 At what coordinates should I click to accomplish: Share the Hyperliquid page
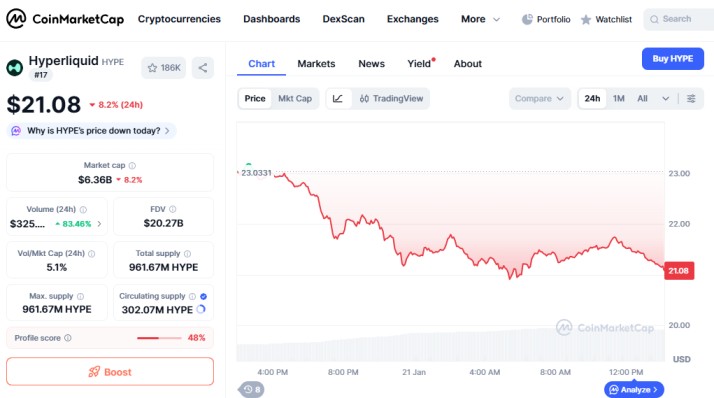[x=203, y=68]
